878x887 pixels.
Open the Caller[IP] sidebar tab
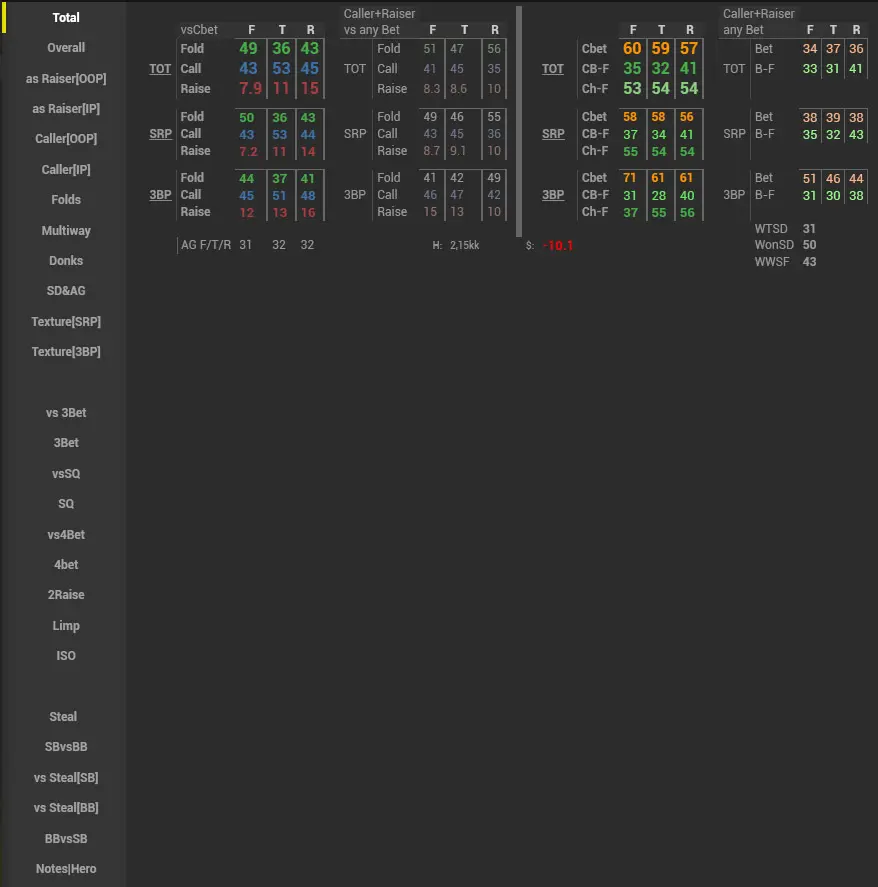[x=66, y=170]
